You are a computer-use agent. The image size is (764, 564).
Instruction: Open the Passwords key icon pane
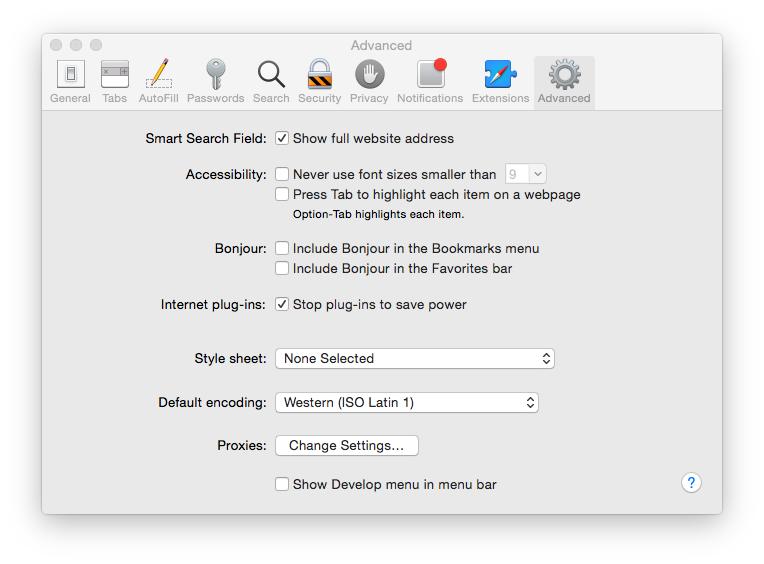(215, 81)
